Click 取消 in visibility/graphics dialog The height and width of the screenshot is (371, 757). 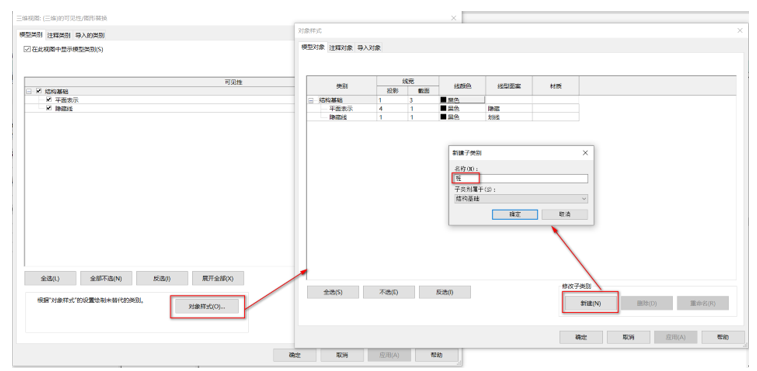click(342, 355)
